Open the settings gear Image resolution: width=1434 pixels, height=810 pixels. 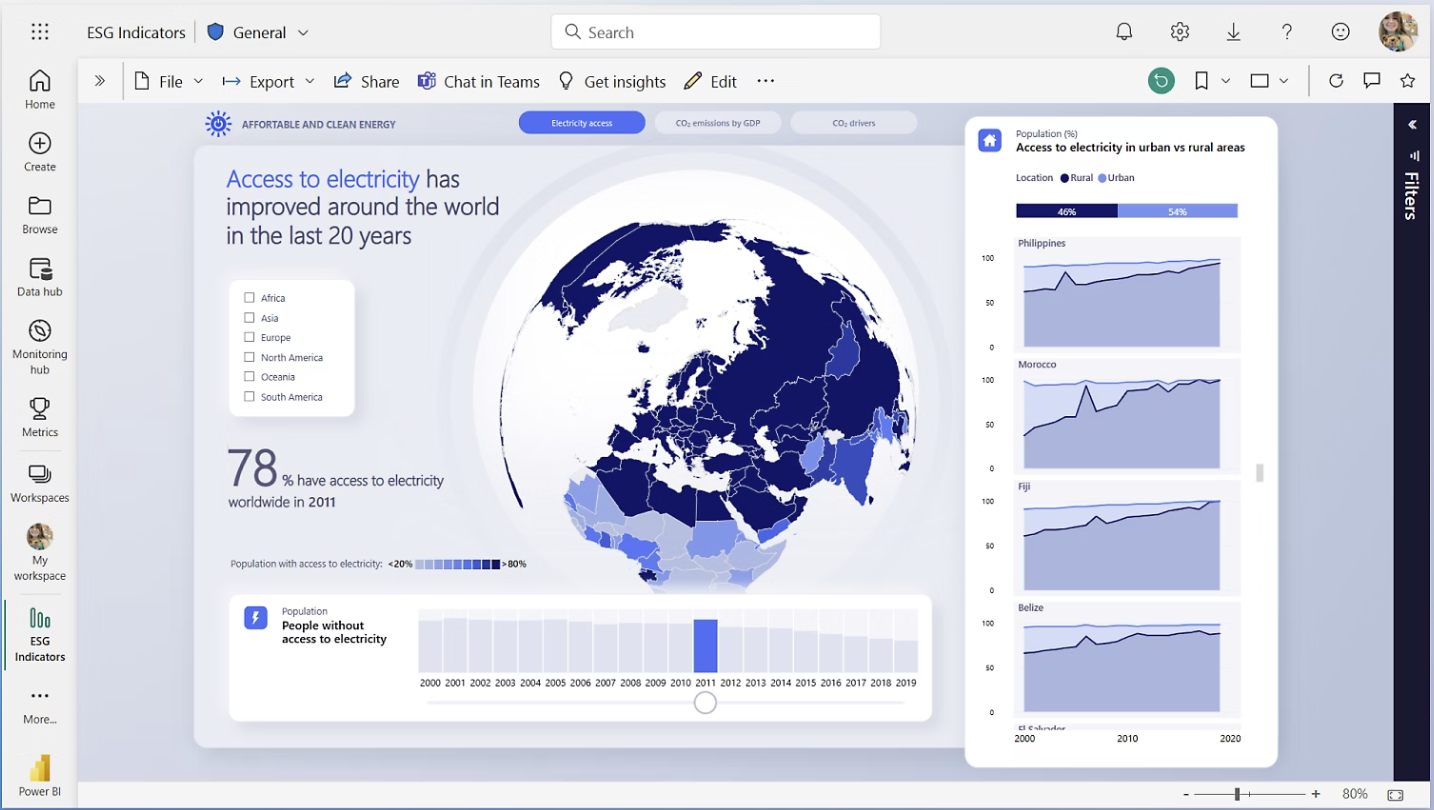[1180, 32]
